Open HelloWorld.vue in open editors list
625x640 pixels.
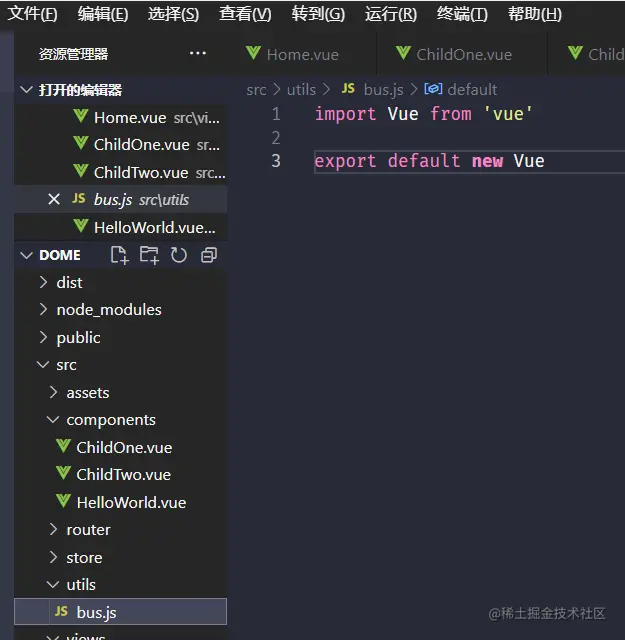point(120,227)
